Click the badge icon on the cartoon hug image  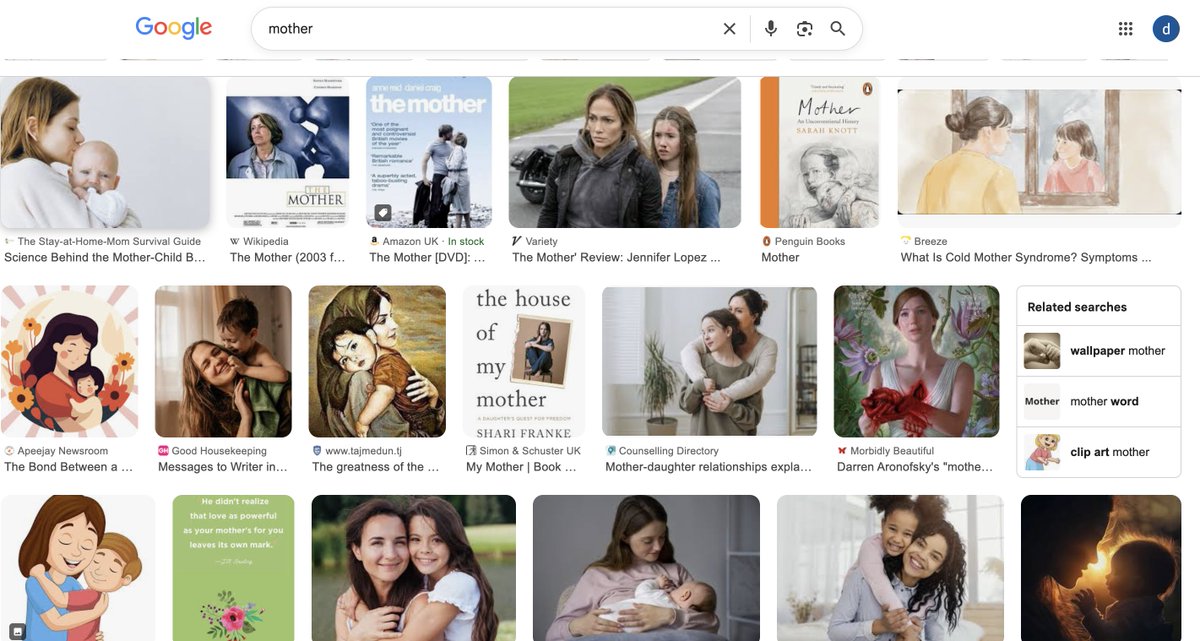[x=17, y=631]
